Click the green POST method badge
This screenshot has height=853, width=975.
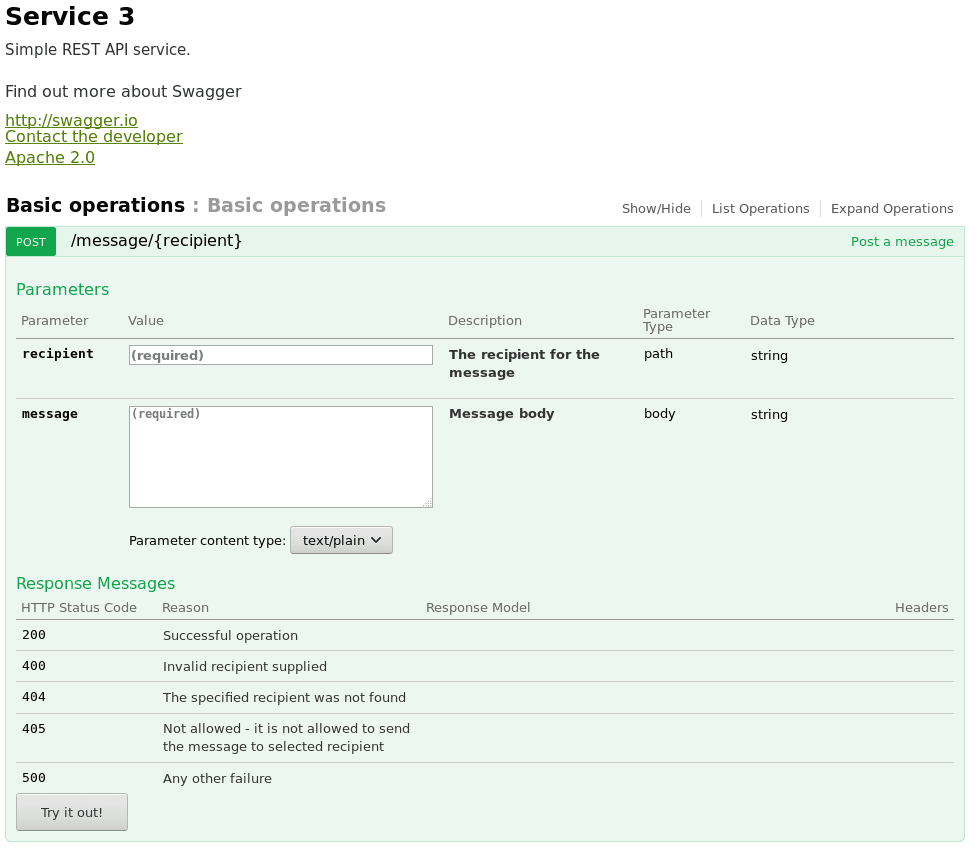[x=31, y=242]
